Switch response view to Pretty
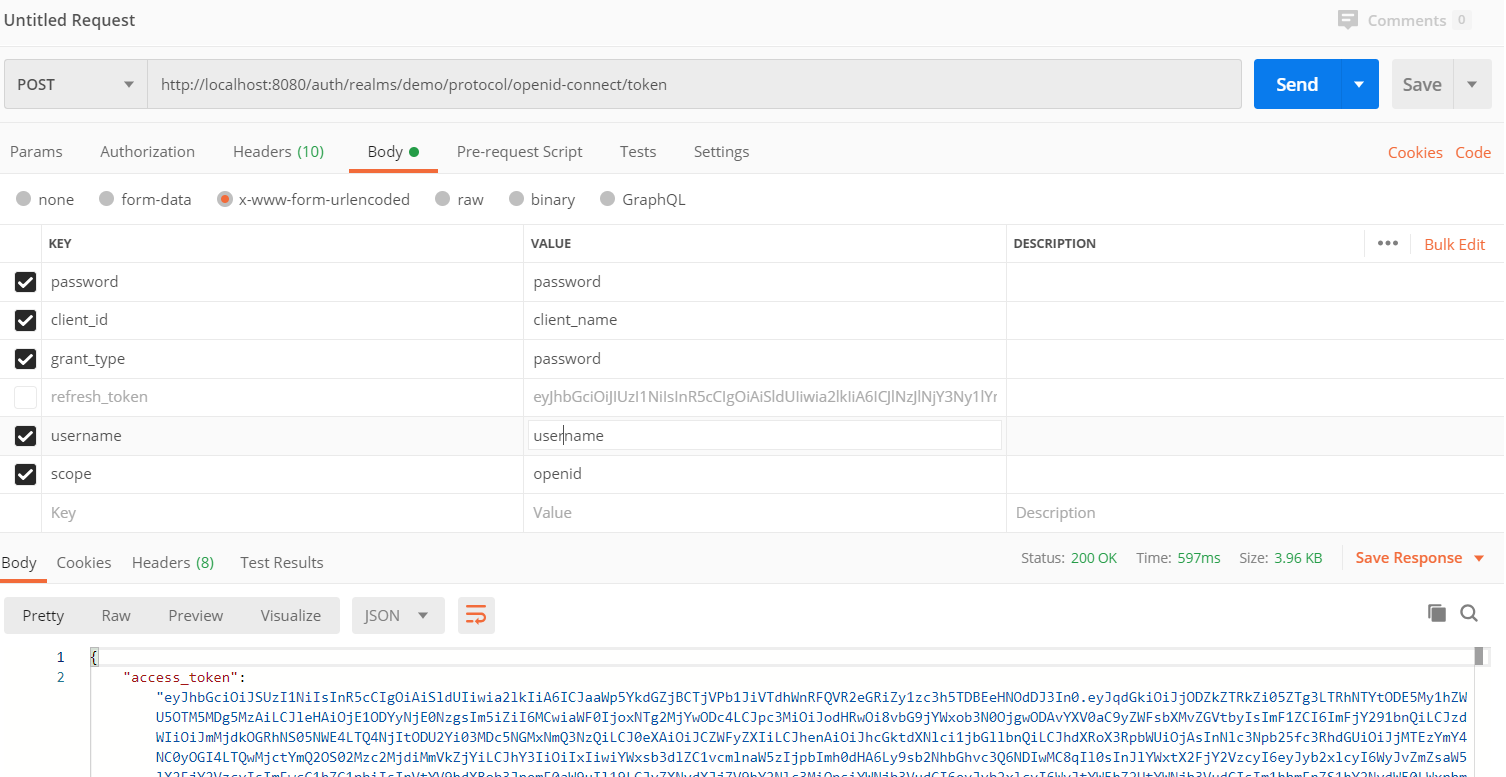 (x=43, y=615)
